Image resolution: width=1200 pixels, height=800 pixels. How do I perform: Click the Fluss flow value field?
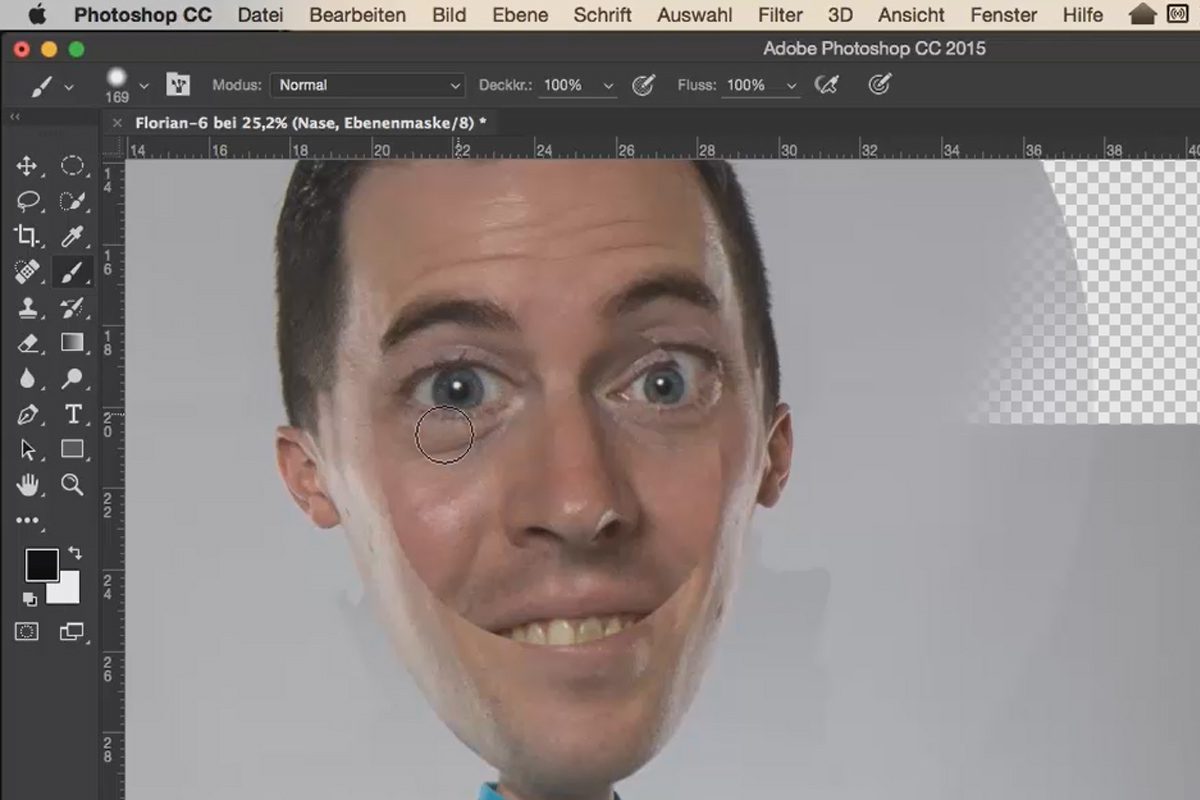746,85
